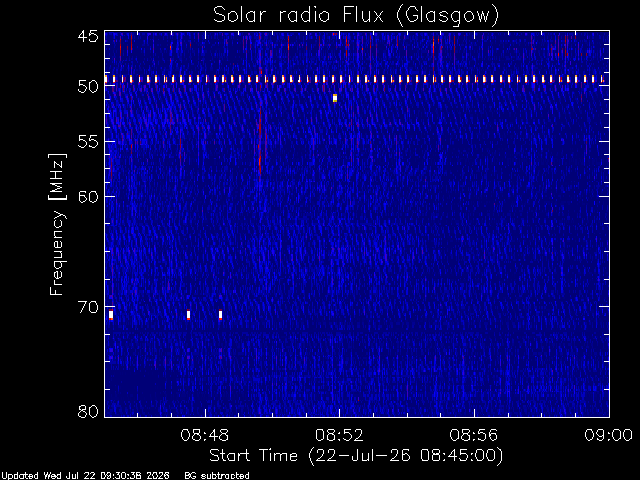Screen dimensions: 640x480
Task: Select the 08:48 time axis label
Action: (x=204, y=435)
